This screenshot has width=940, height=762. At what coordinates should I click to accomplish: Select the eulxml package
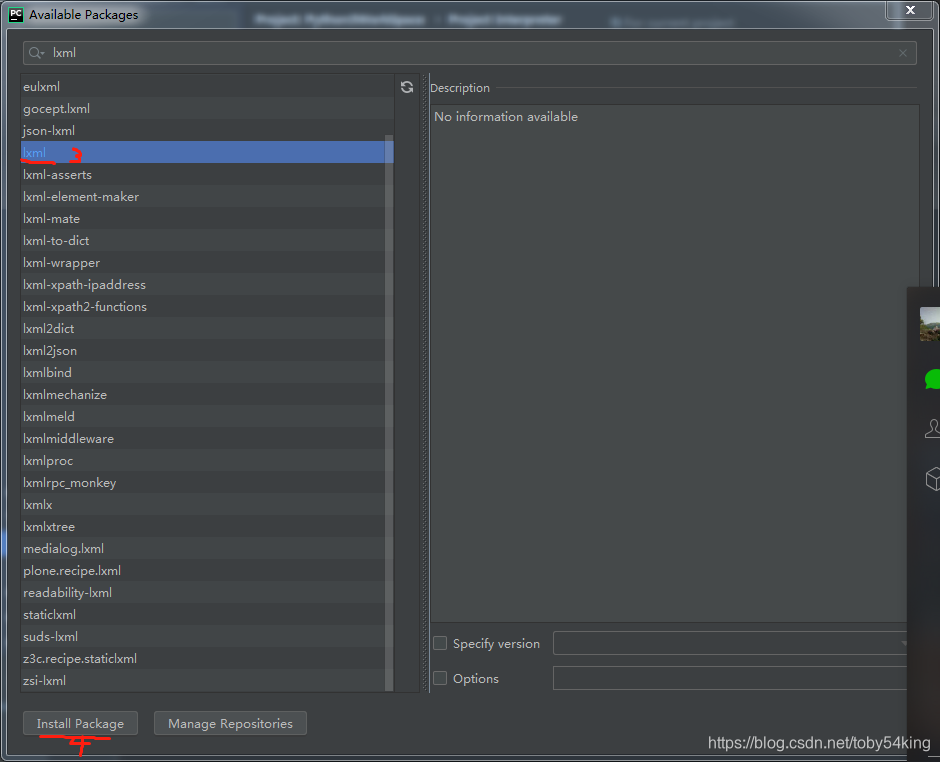point(207,86)
